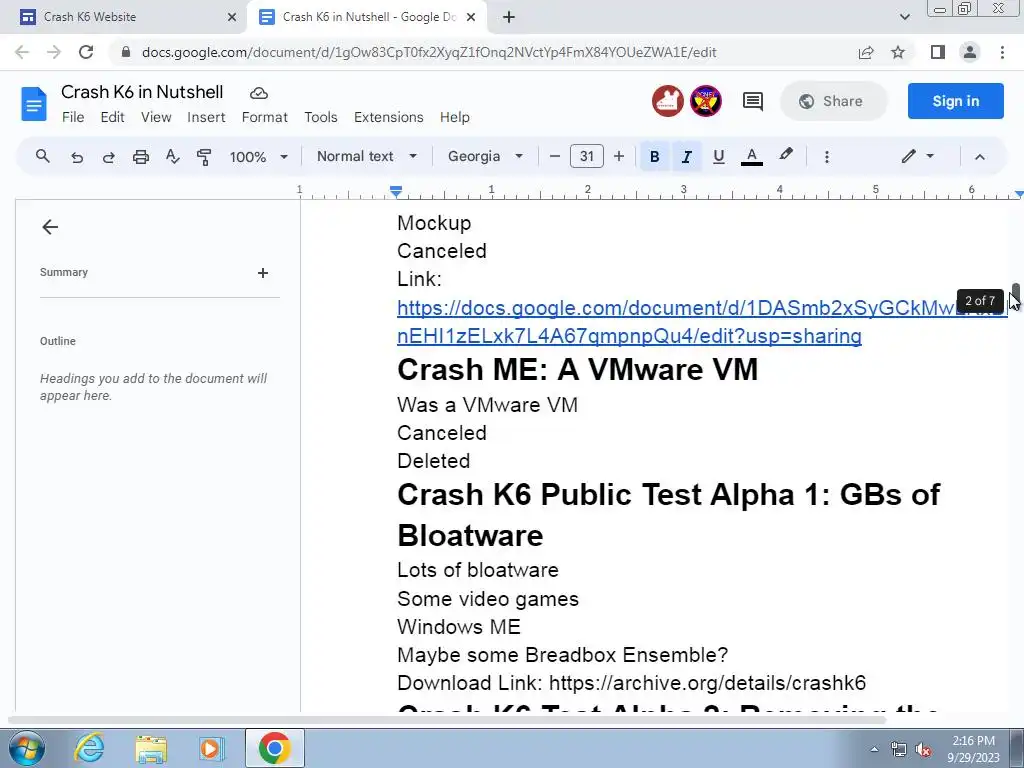Print the document
1024x768 pixels.
point(140,157)
